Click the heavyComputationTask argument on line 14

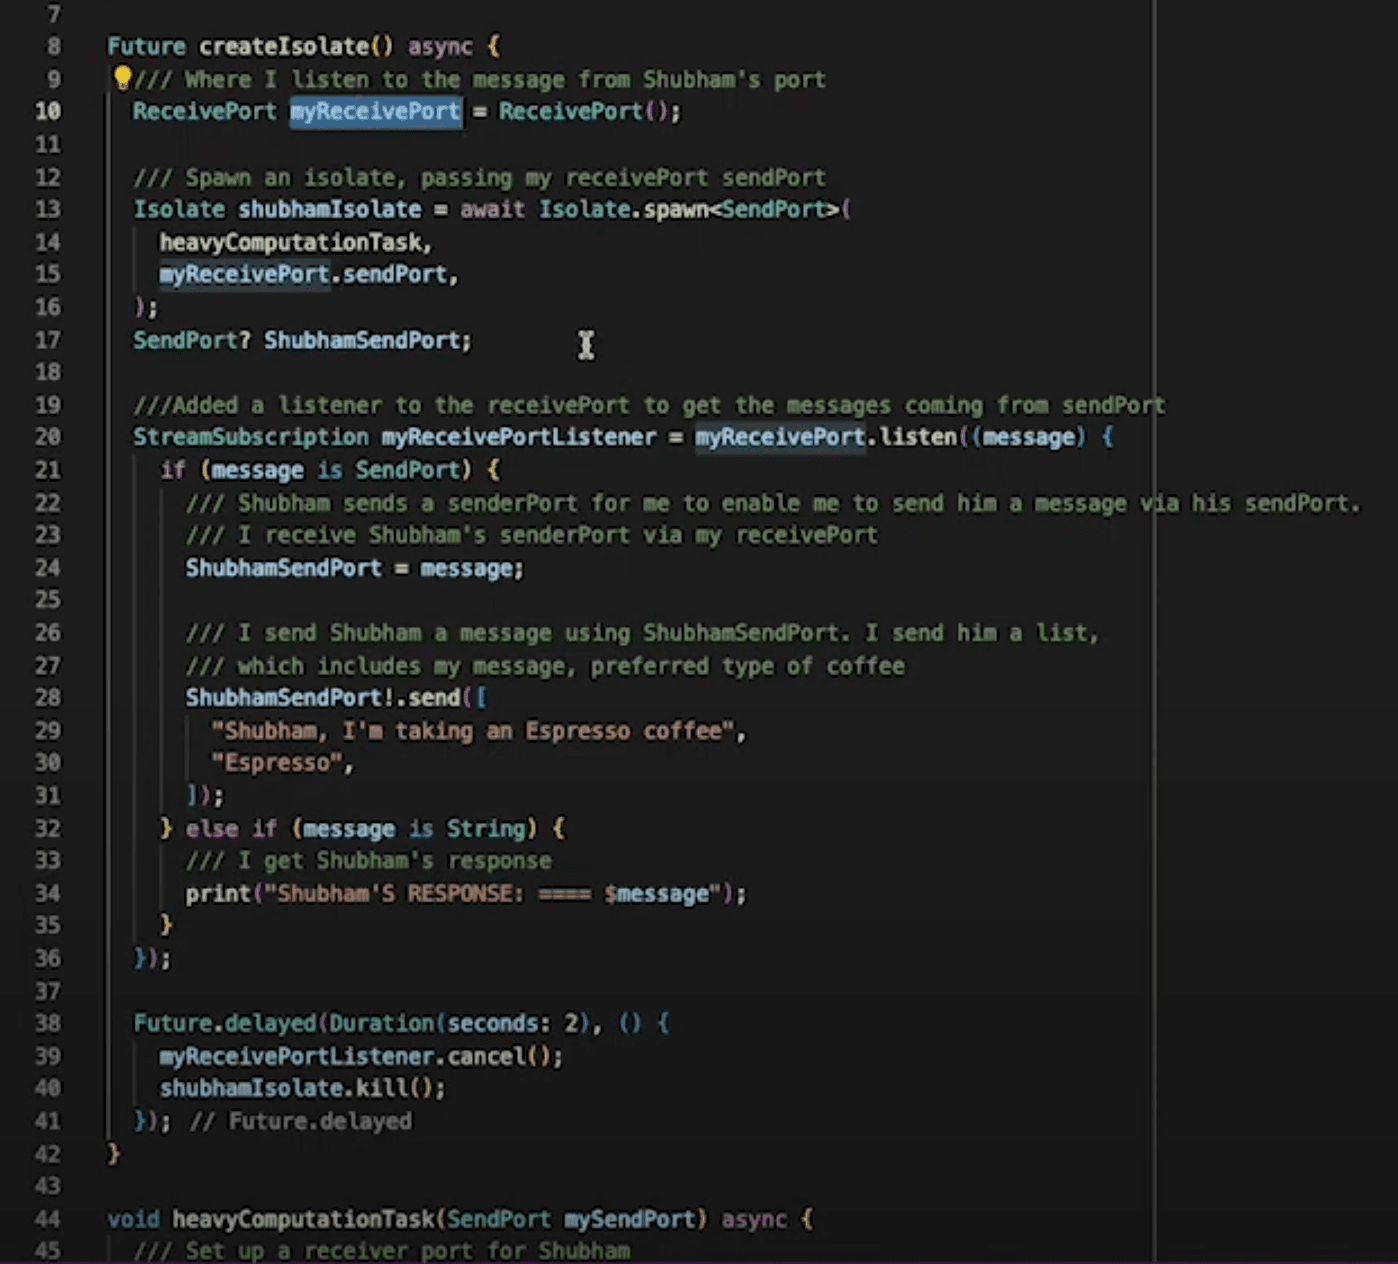[x=293, y=242]
